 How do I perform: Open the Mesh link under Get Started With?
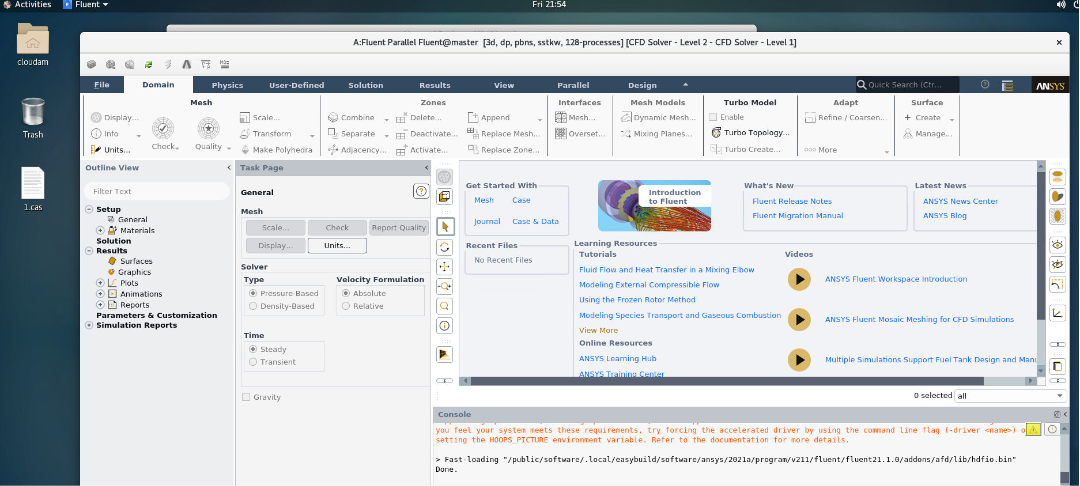coord(484,200)
